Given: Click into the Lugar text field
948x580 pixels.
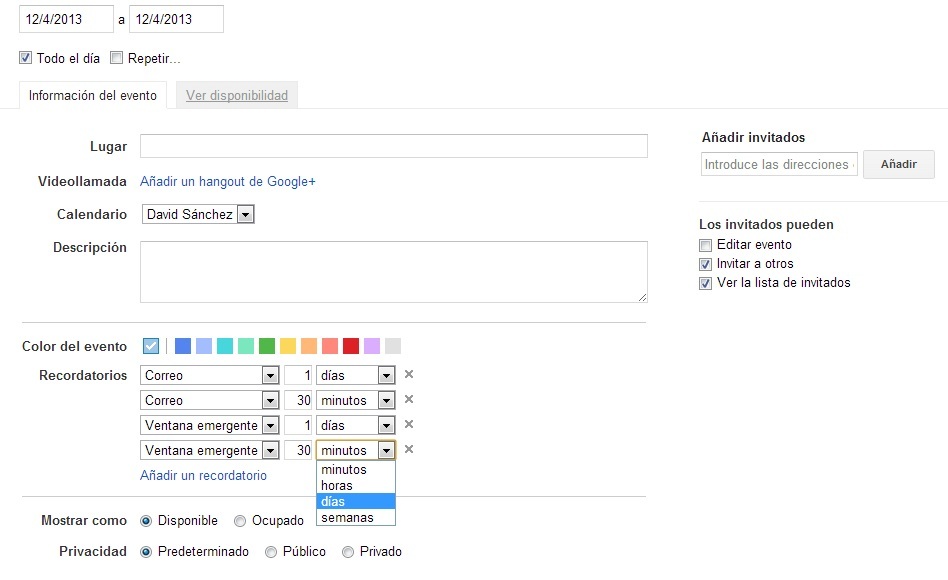Looking at the screenshot, I should (393, 147).
